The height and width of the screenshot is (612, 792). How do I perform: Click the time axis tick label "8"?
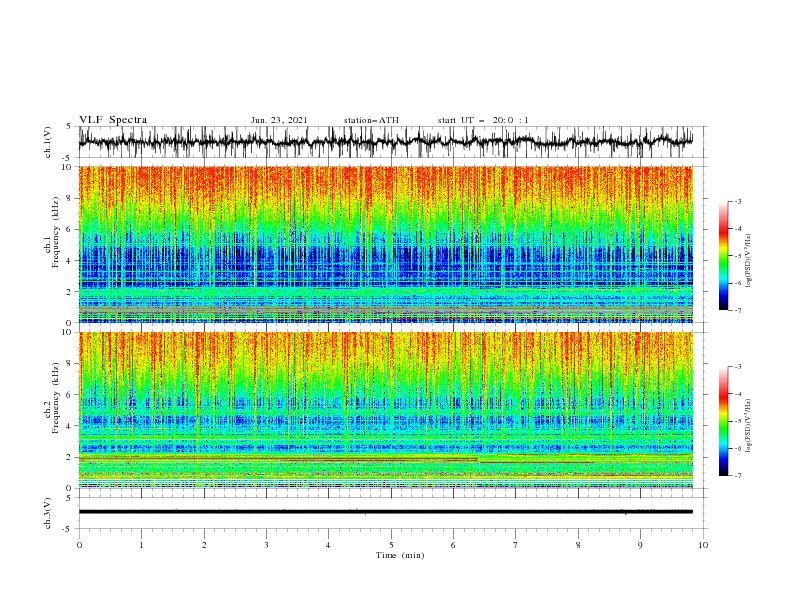[578, 545]
